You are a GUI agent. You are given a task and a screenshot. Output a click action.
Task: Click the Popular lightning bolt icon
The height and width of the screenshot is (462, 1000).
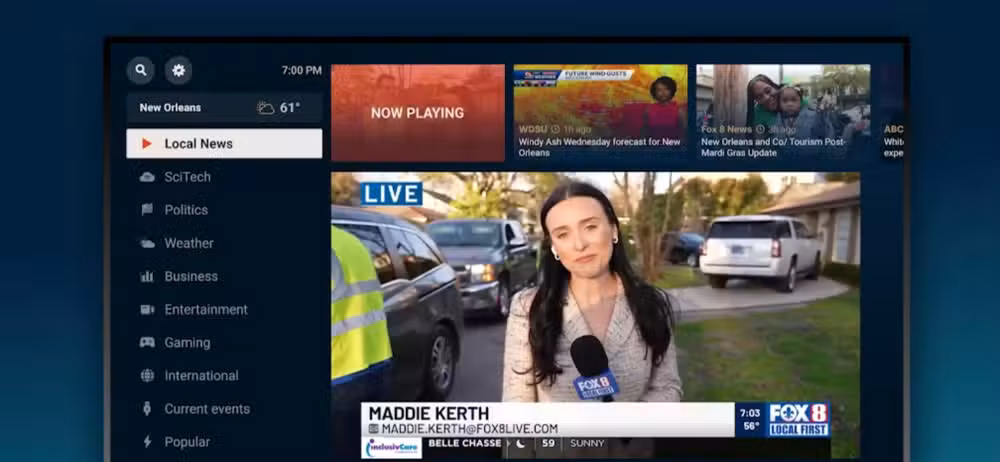(x=147, y=442)
